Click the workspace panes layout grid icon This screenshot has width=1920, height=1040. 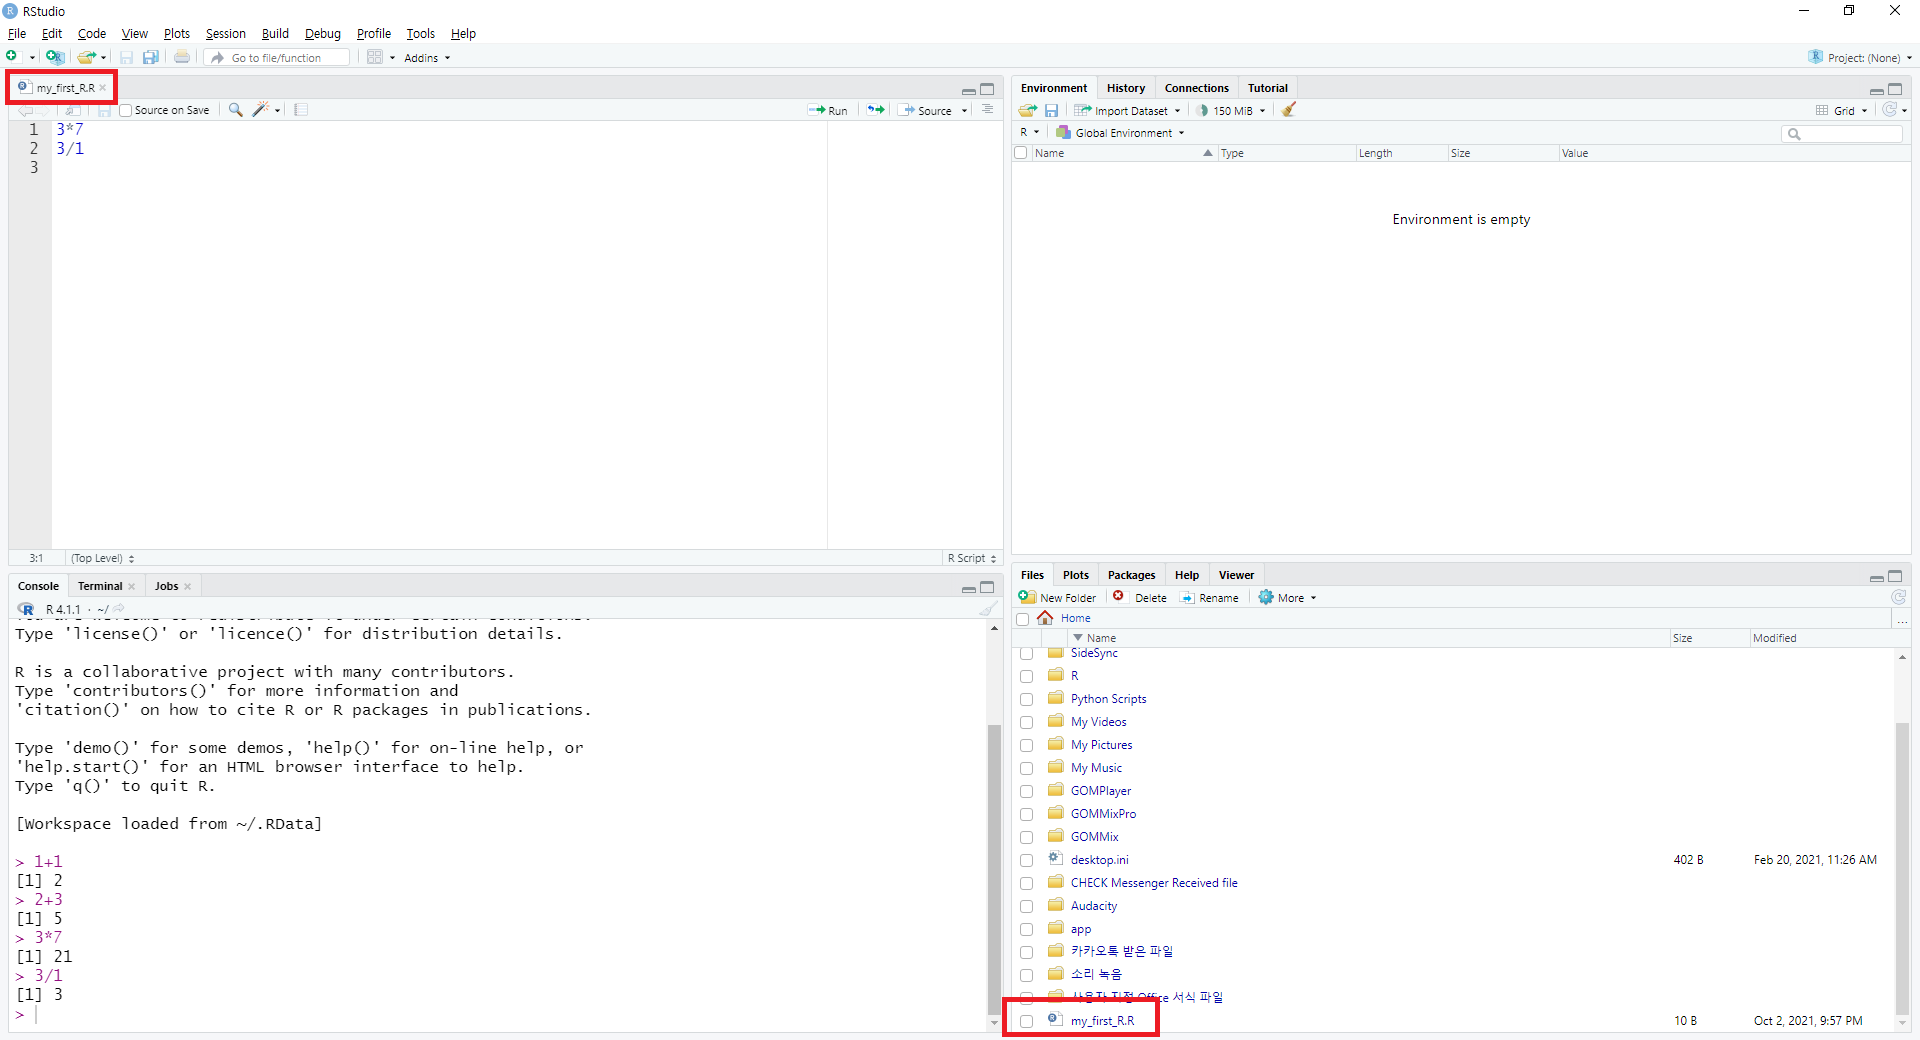pos(375,57)
